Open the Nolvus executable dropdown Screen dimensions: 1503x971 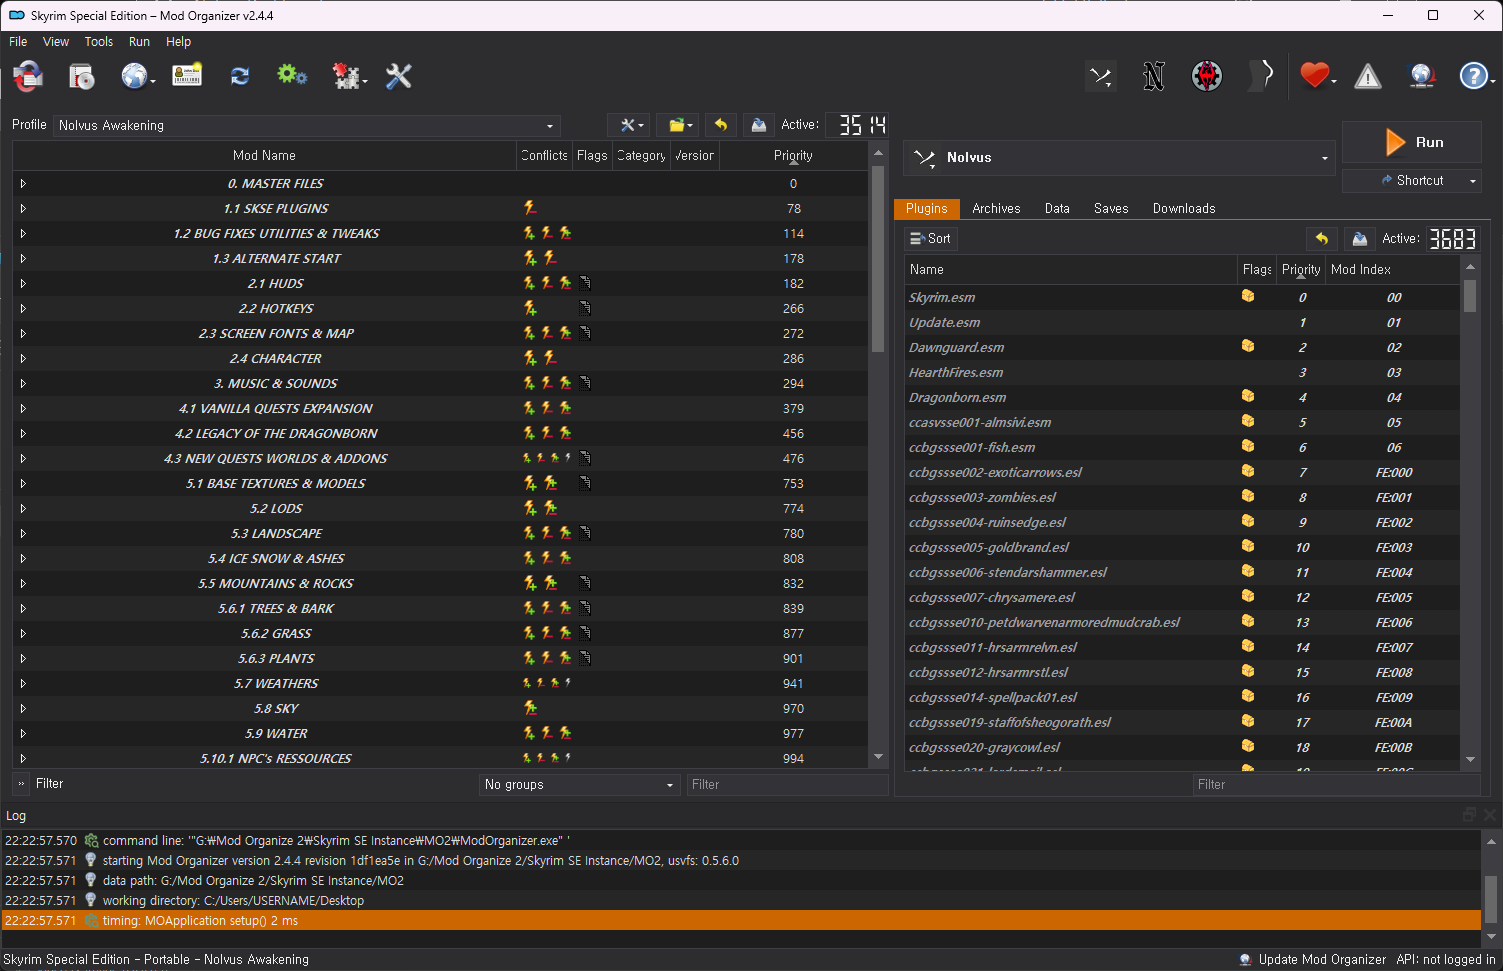(1119, 158)
